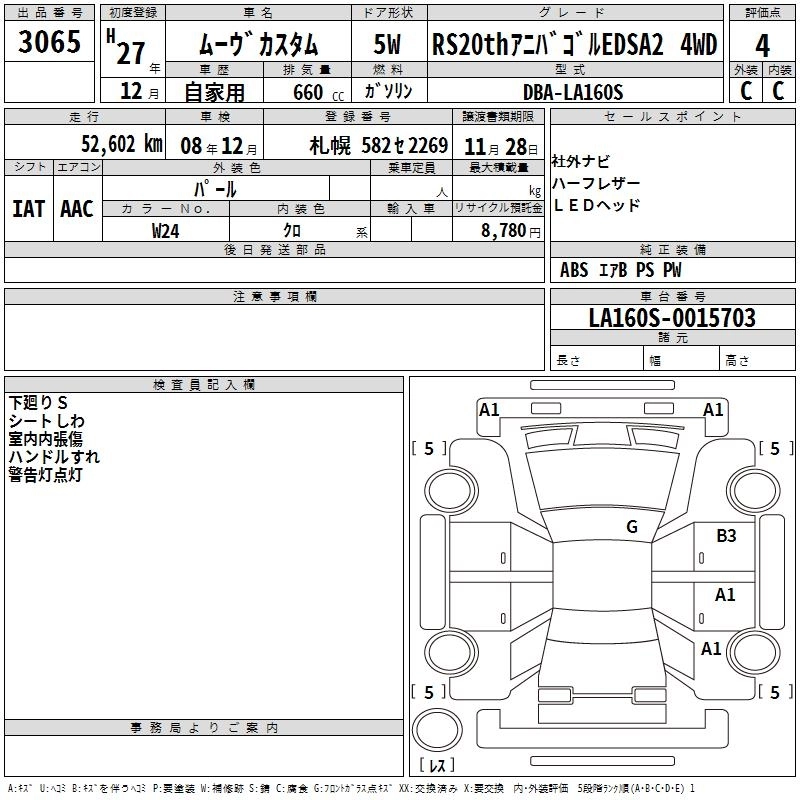Select the car name ムーヴ カスタム

pos(258,44)
